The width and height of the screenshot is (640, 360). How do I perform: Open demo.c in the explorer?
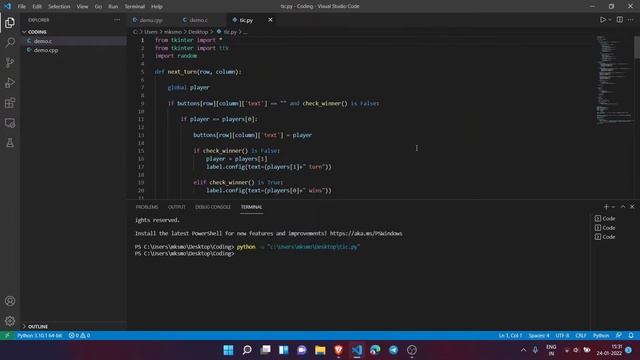[73, 41]
